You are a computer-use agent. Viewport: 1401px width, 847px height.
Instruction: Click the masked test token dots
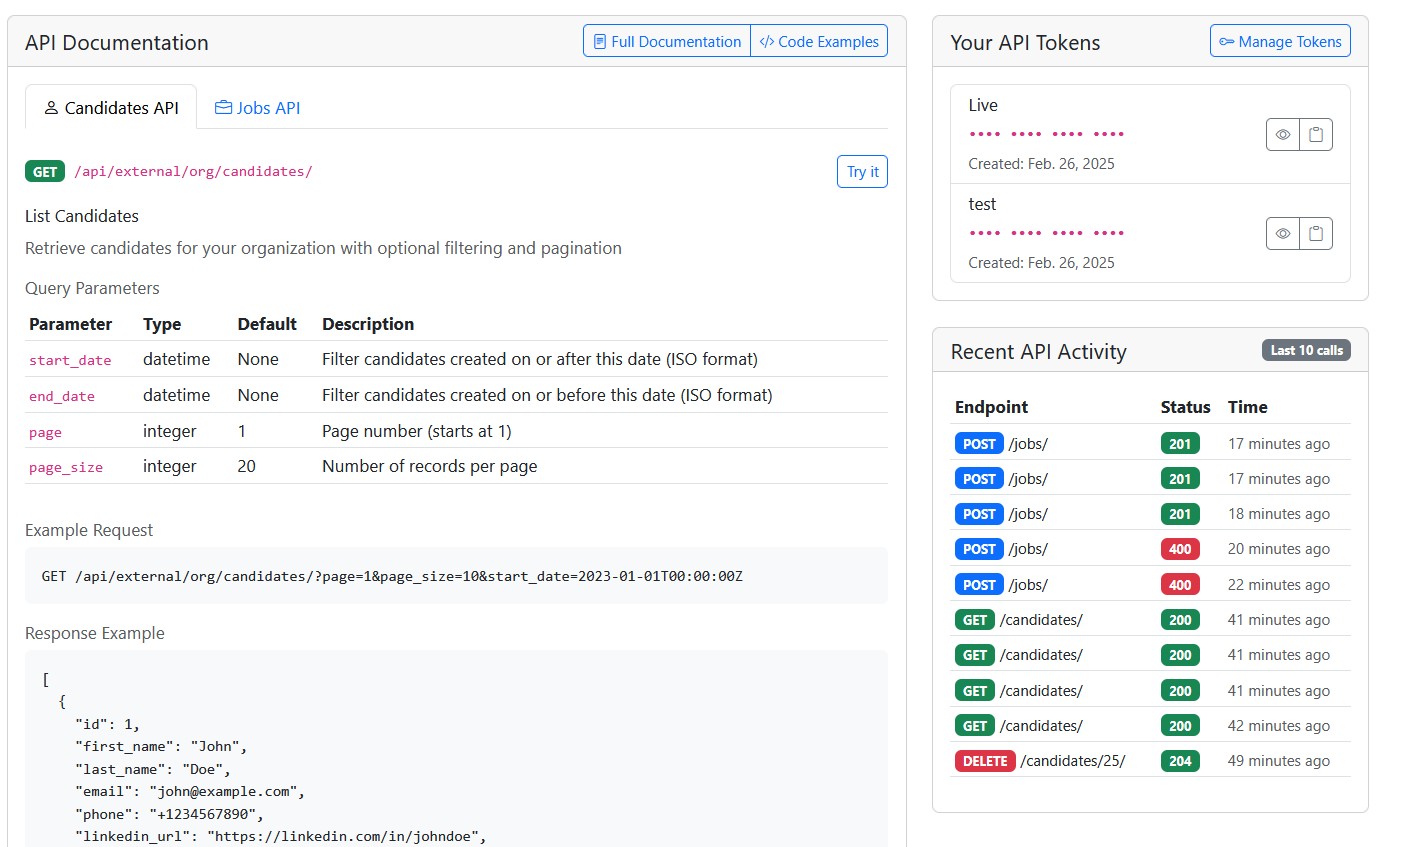coord(1046,233)
